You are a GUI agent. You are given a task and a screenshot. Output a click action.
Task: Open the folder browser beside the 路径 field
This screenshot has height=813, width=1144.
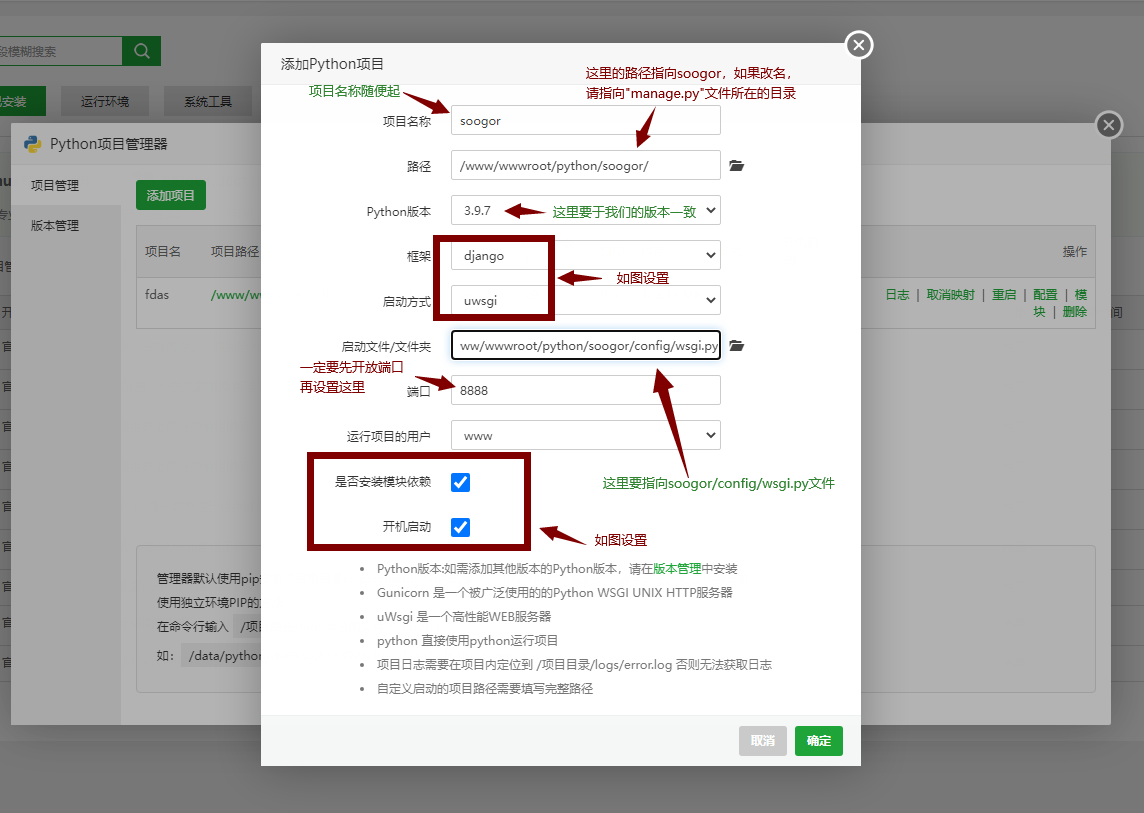(x=736, y=165)
